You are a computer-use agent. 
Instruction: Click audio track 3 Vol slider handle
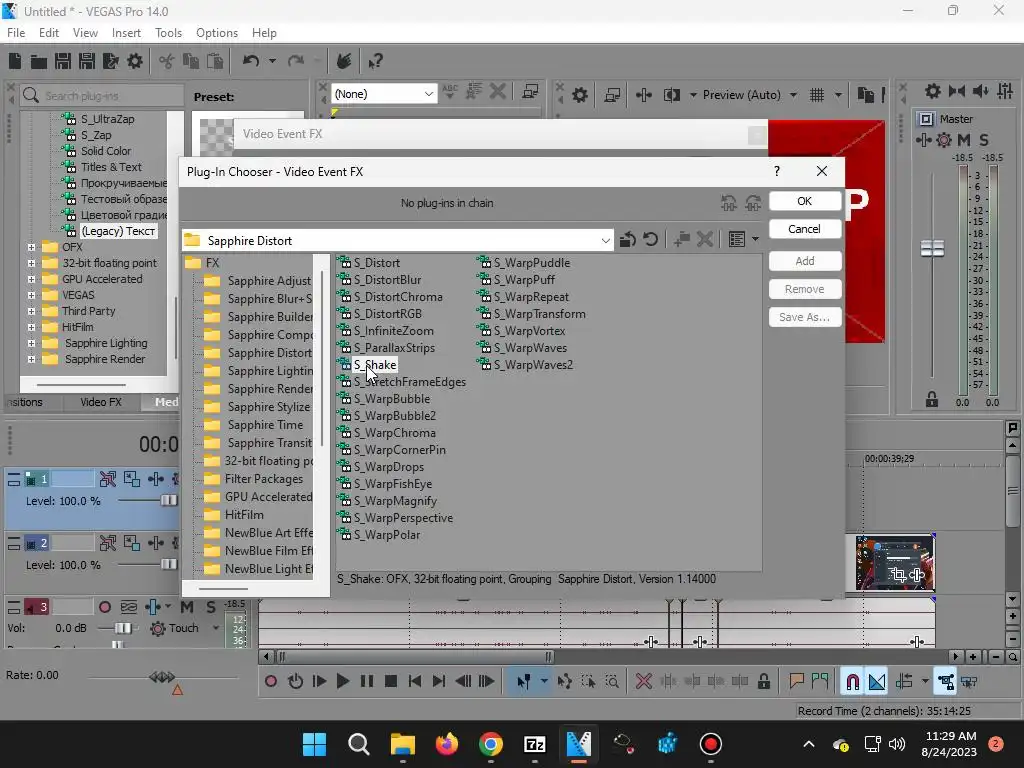pyautogui.click(x=122, y=628)
